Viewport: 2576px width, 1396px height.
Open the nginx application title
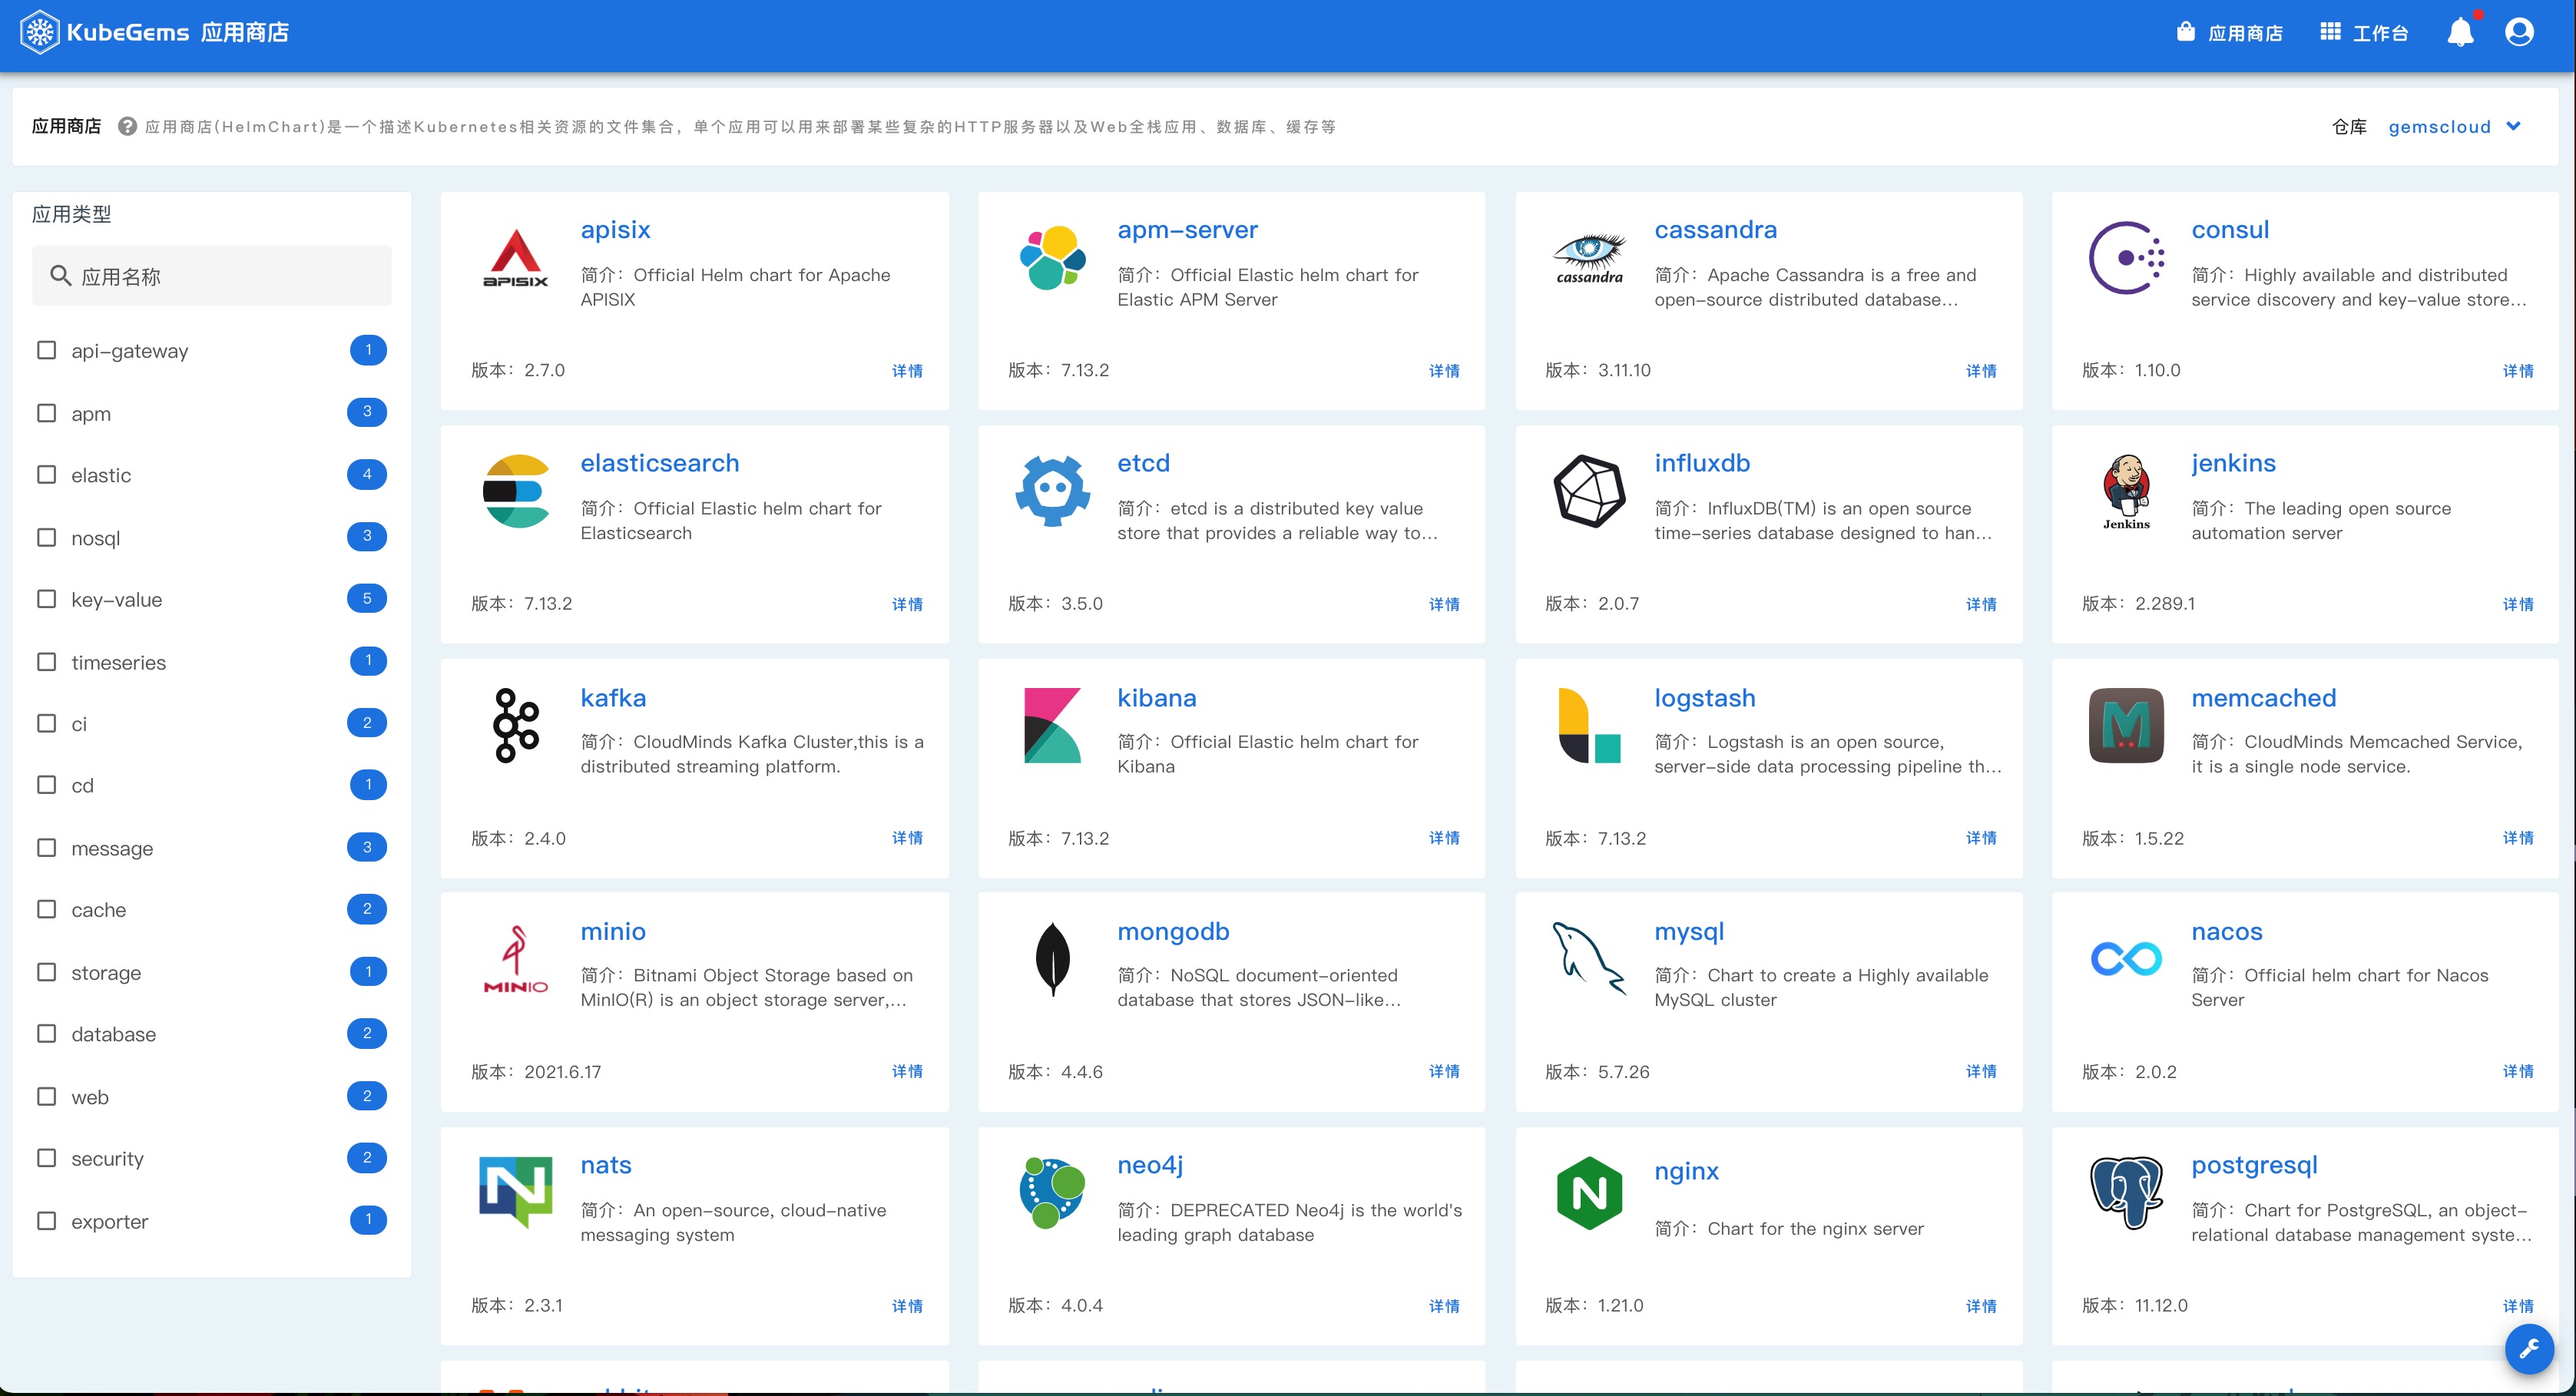click(1686, 1171)
